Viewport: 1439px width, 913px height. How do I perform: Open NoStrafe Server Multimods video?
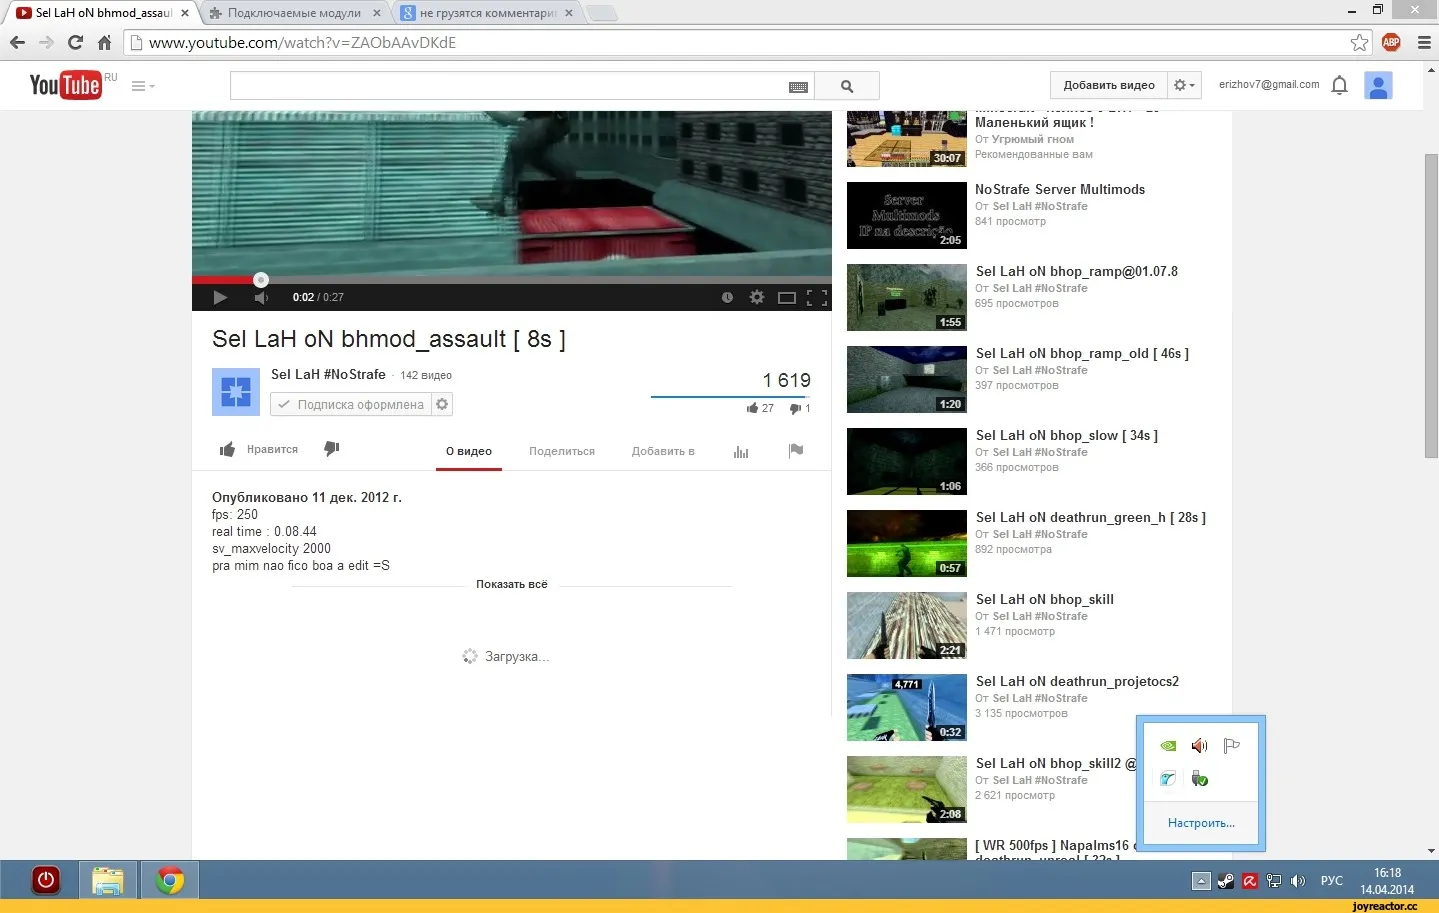[1060, 189]
